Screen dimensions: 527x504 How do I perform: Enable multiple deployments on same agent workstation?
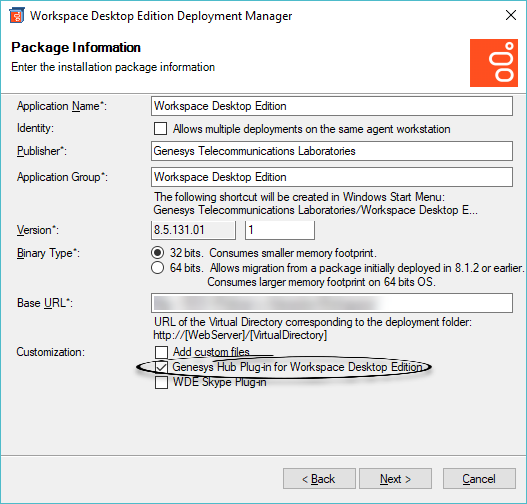[160, 129]
